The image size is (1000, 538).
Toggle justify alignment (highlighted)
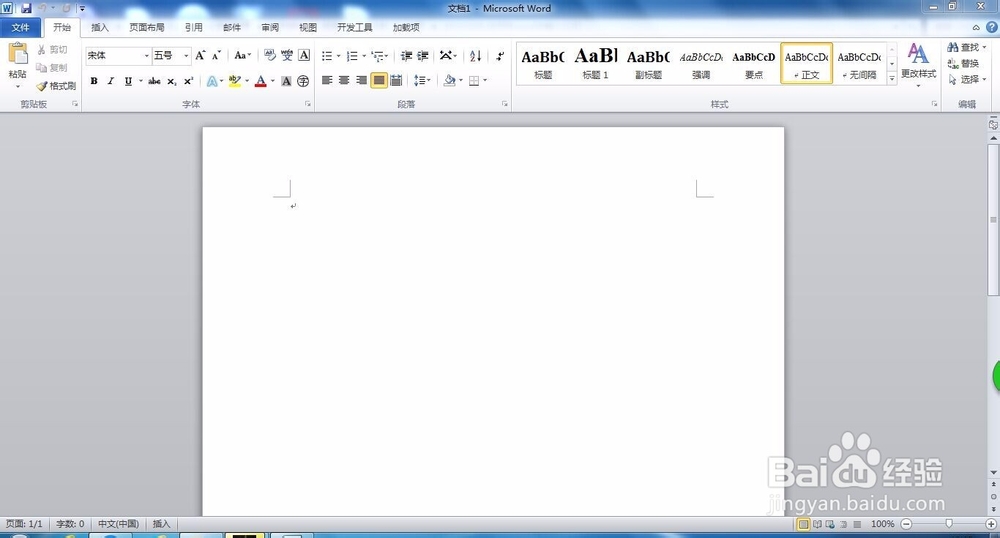(x=379, y=80)
